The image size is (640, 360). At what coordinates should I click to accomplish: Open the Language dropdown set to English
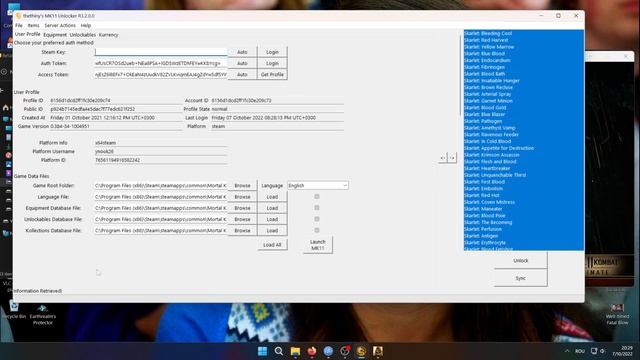[318, 186]
